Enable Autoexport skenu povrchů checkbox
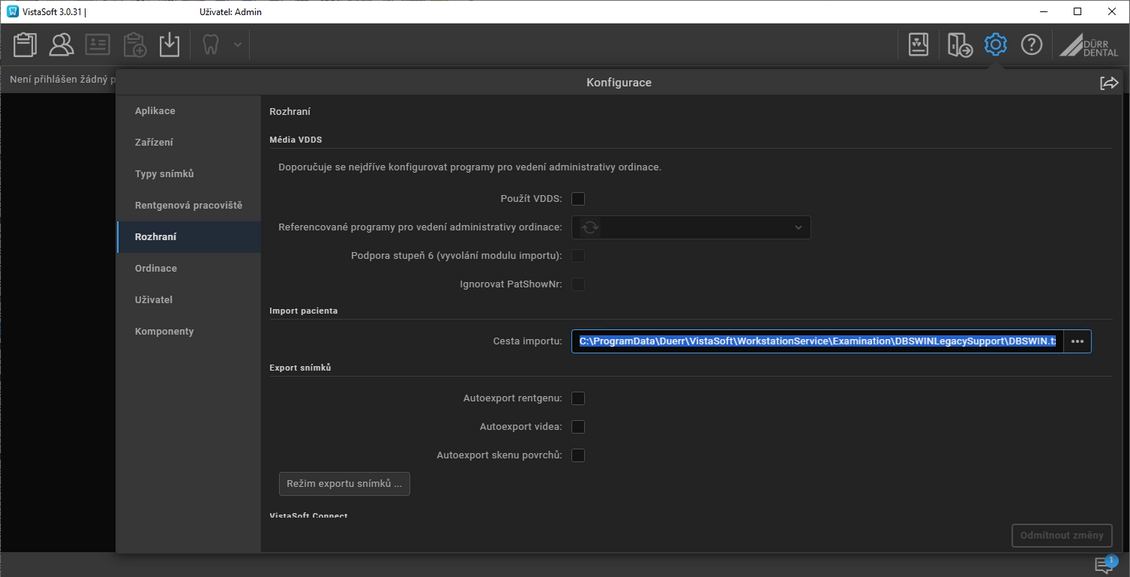The width and height of the screenshot is (1130, 577). 578,455
